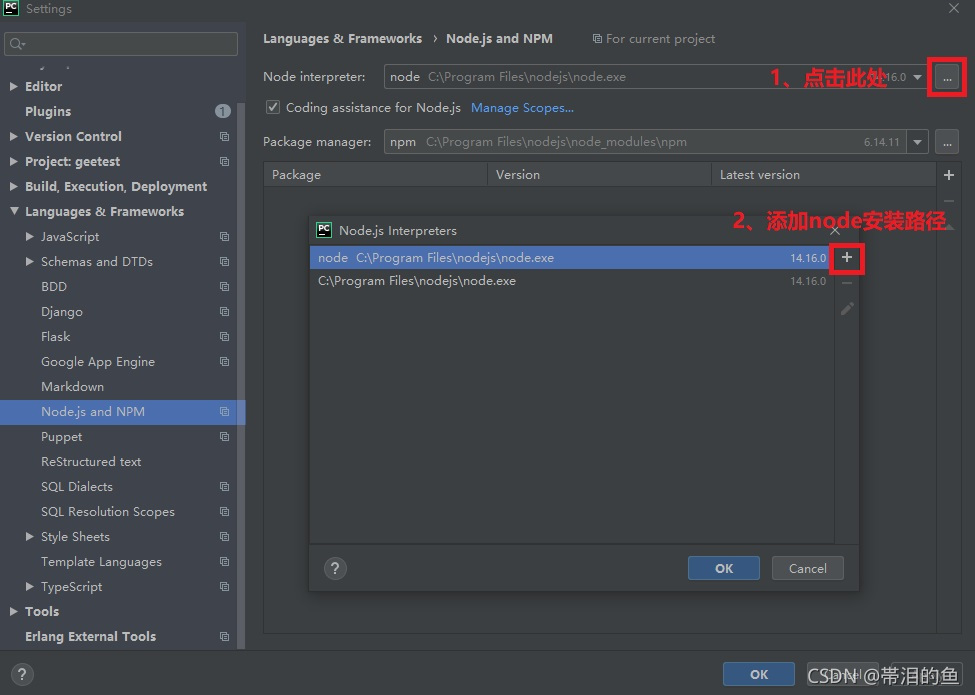Click per-project icon beside Project: geetest
The width and height of the screenshot is (975, 695).
224,162
